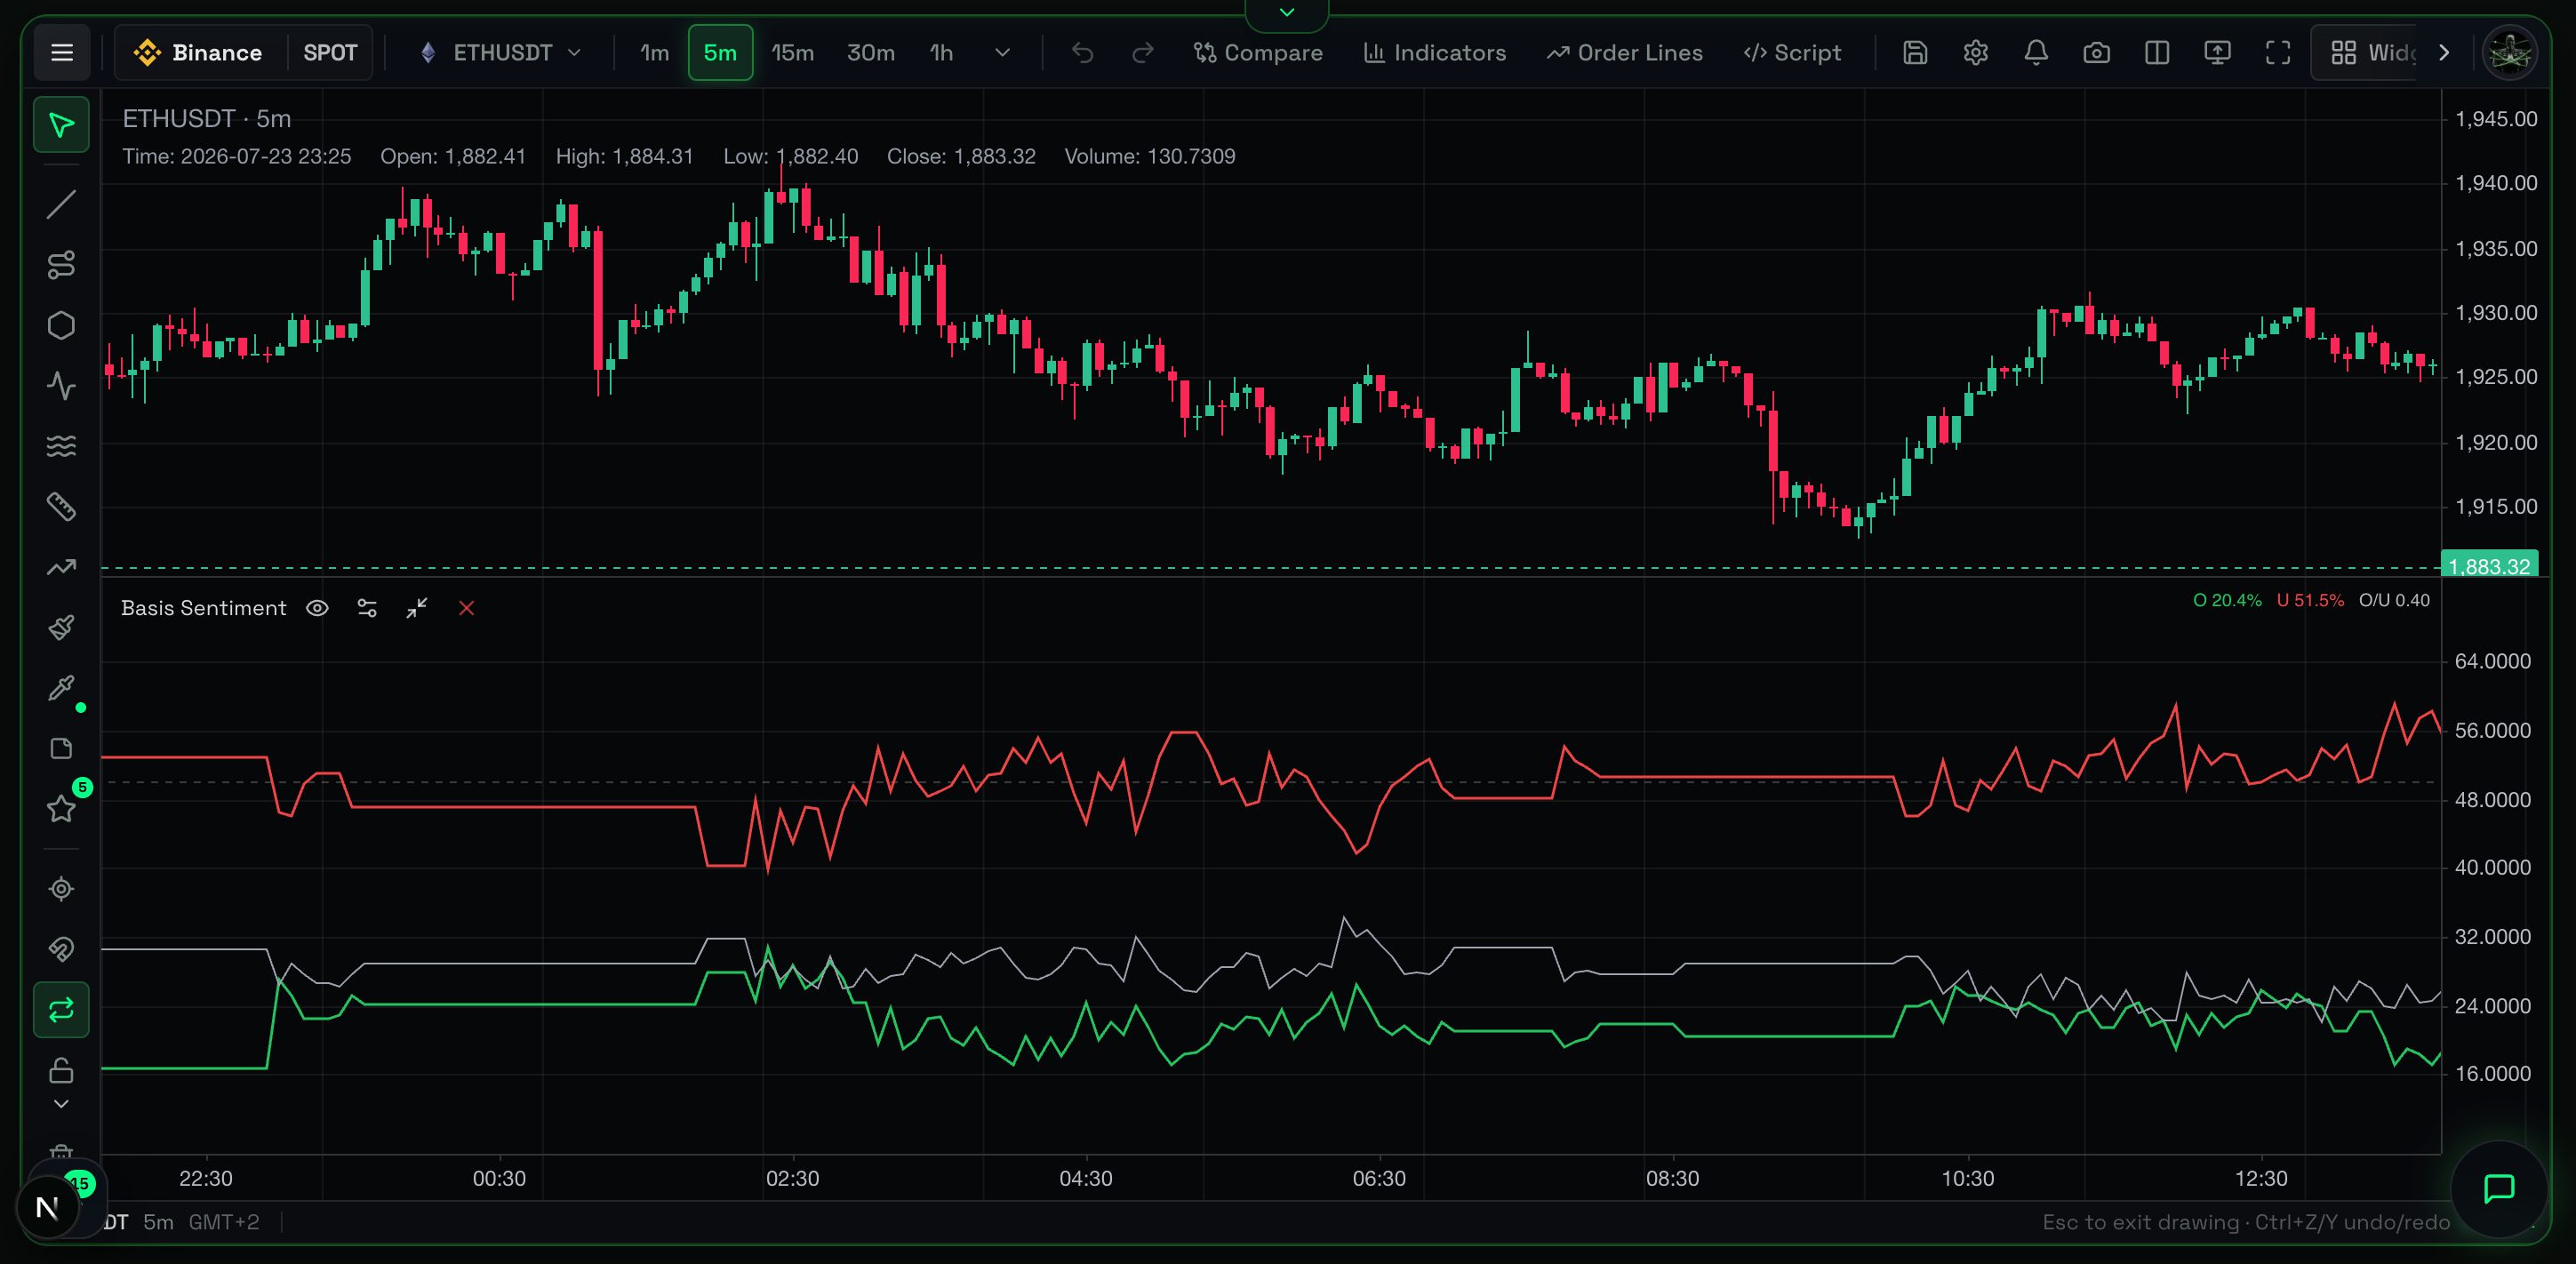Select the path nodes drawing tool
This screenshot has height=1264, width=2576.
[x=62, y=265]
